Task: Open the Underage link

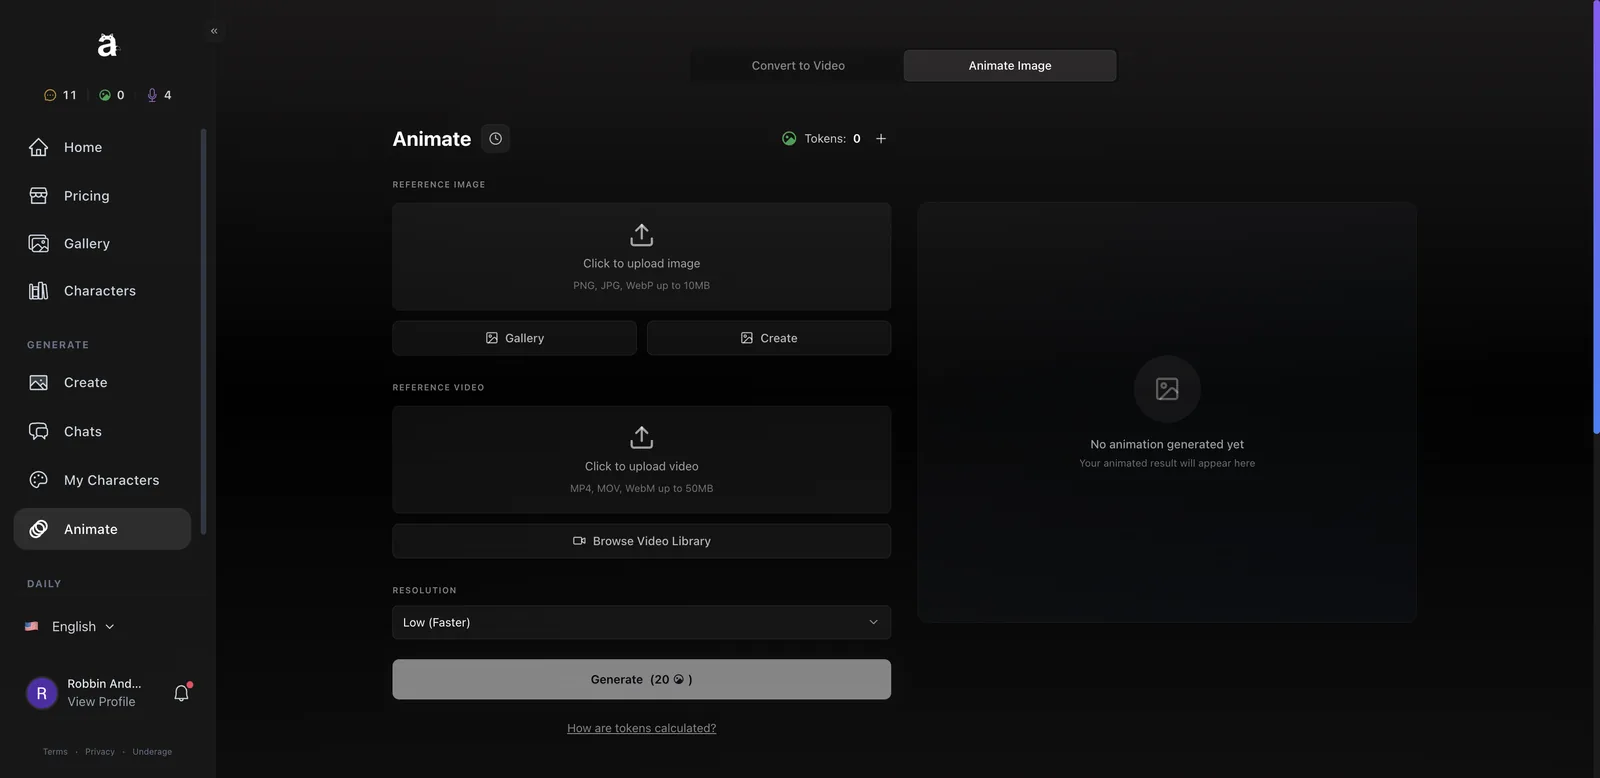Action: [x=152, y=752]
